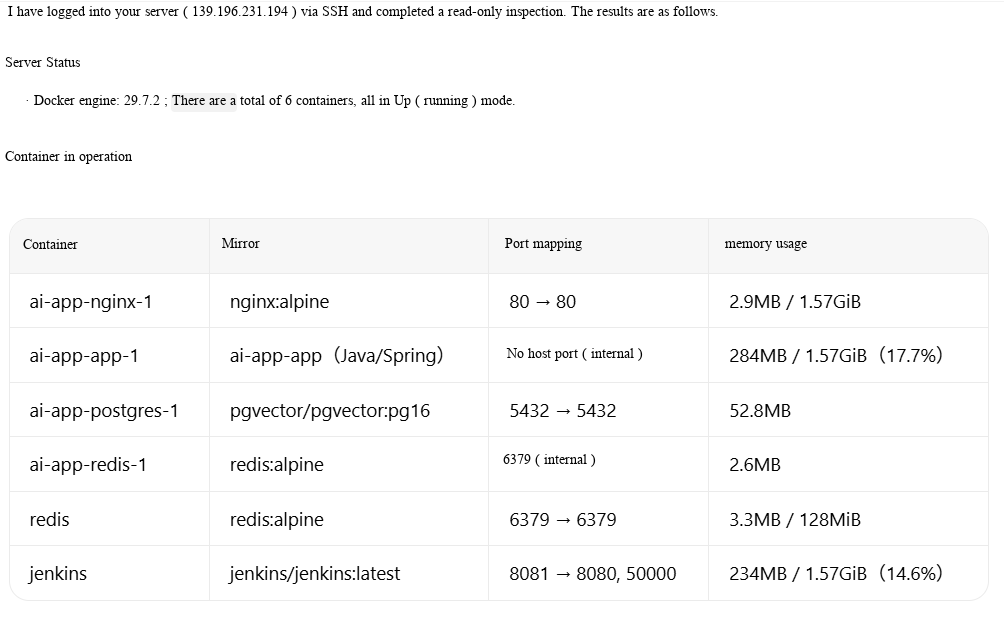Click the memory usage column header

(765, 243)
